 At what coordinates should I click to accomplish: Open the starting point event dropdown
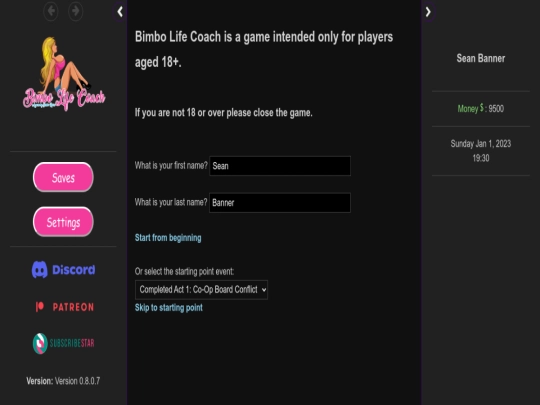pos(201,290)
